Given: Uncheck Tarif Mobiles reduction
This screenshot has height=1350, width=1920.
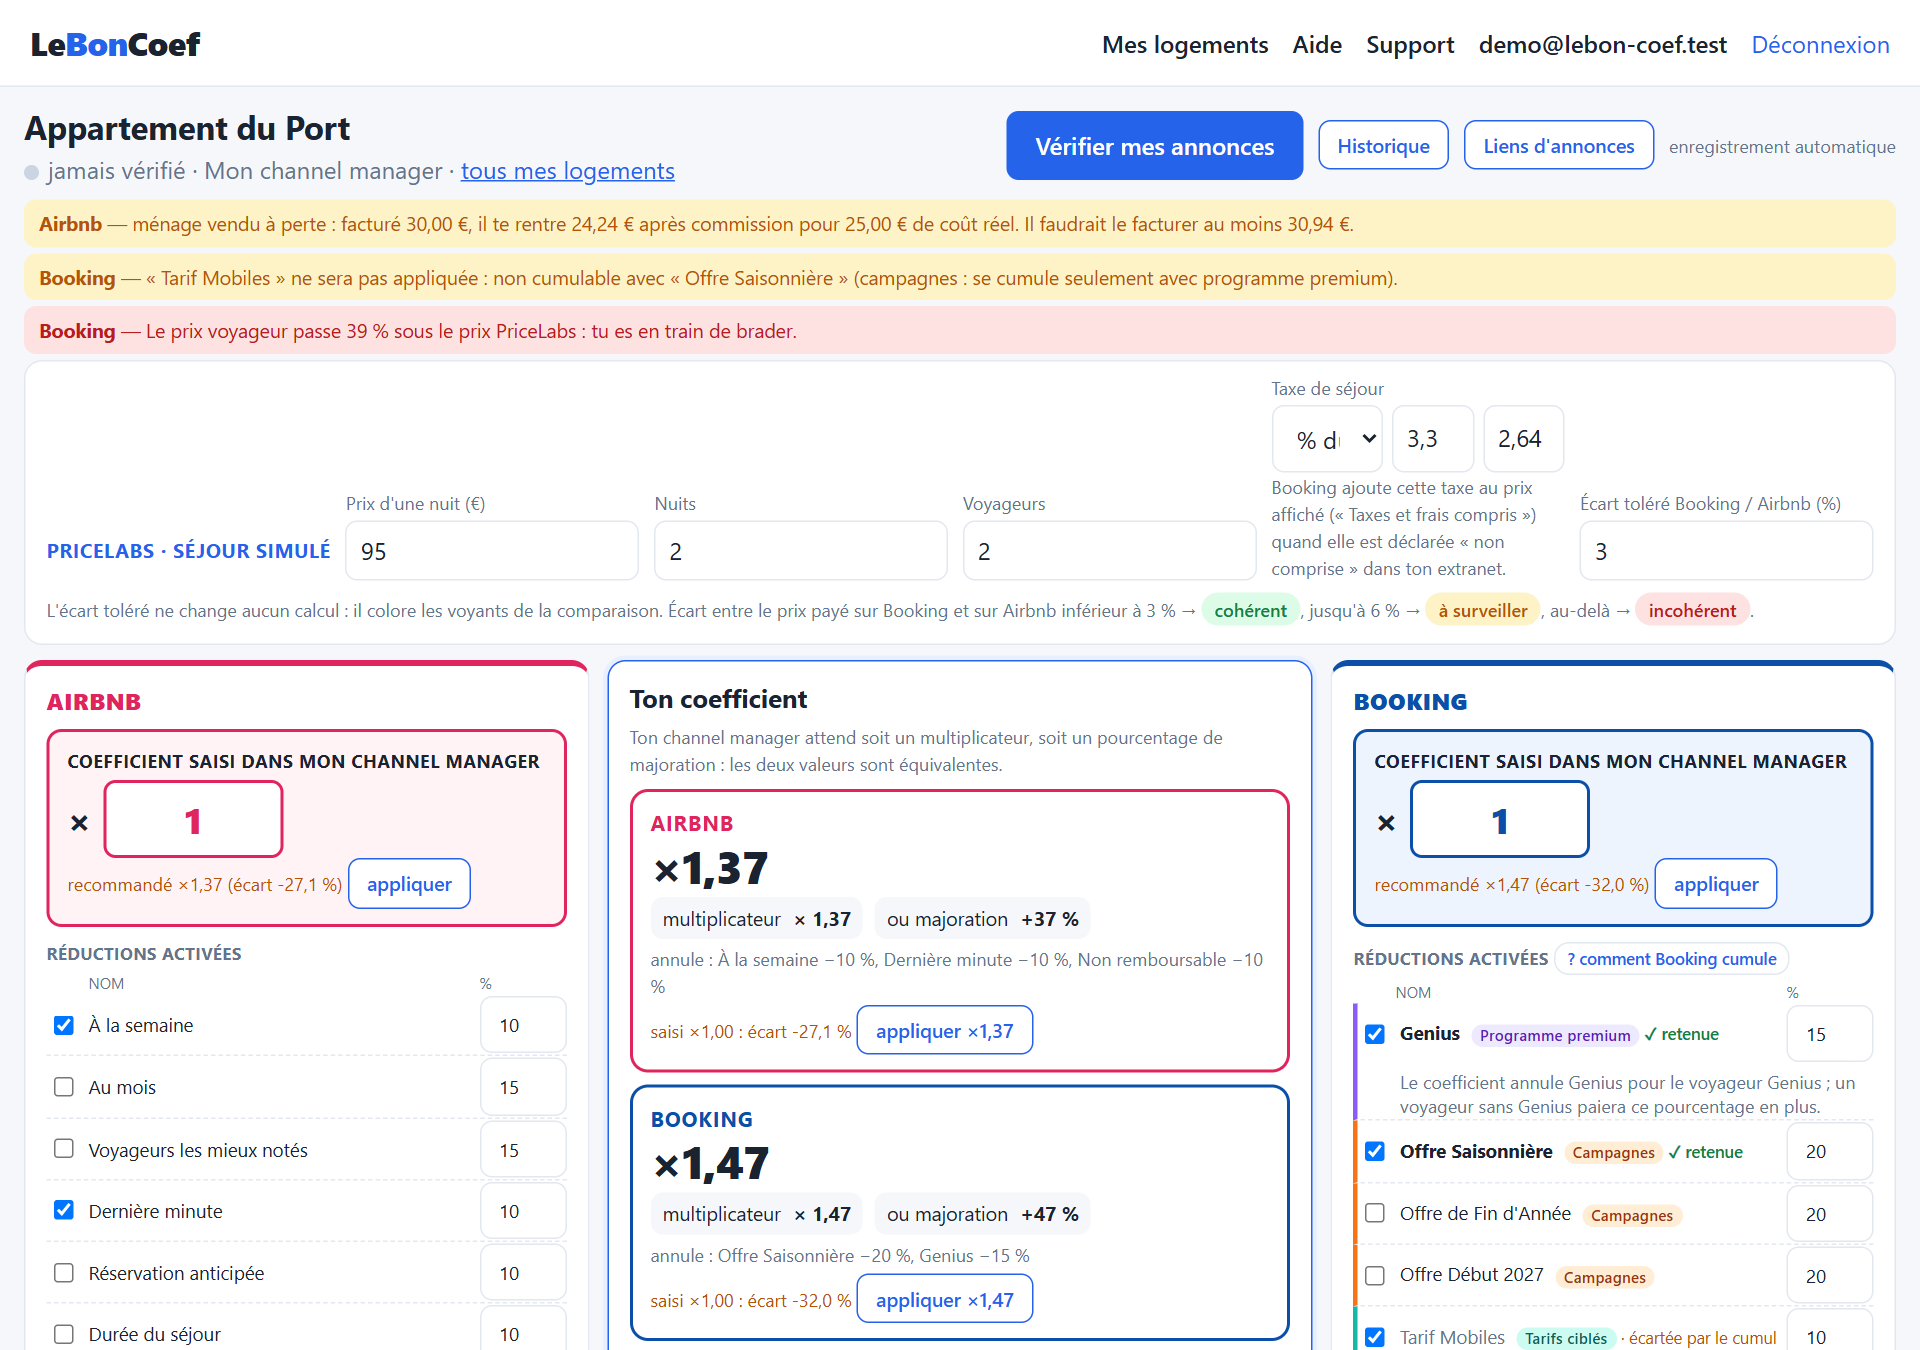Looking at the screenshot, I should point(1375,1338).
